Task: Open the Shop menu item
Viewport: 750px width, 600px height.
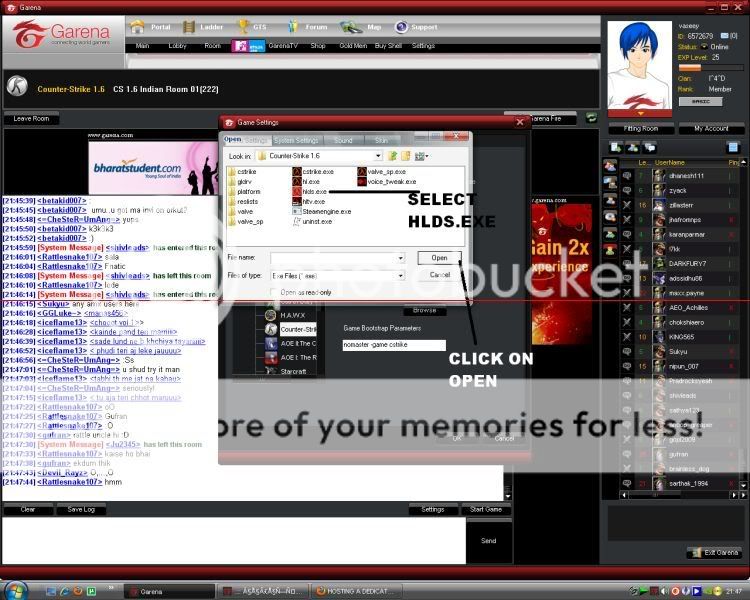Action: pyautogui.click(x=318, y=46)
